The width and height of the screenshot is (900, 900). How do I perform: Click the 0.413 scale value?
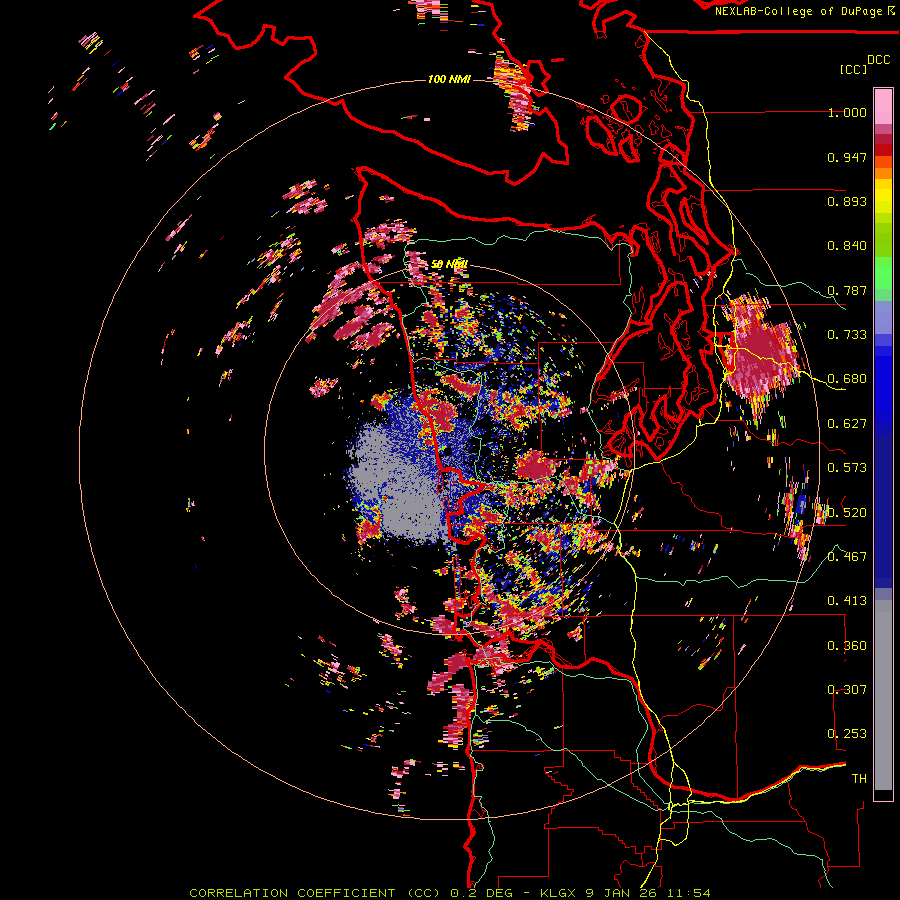pos(847,601)
